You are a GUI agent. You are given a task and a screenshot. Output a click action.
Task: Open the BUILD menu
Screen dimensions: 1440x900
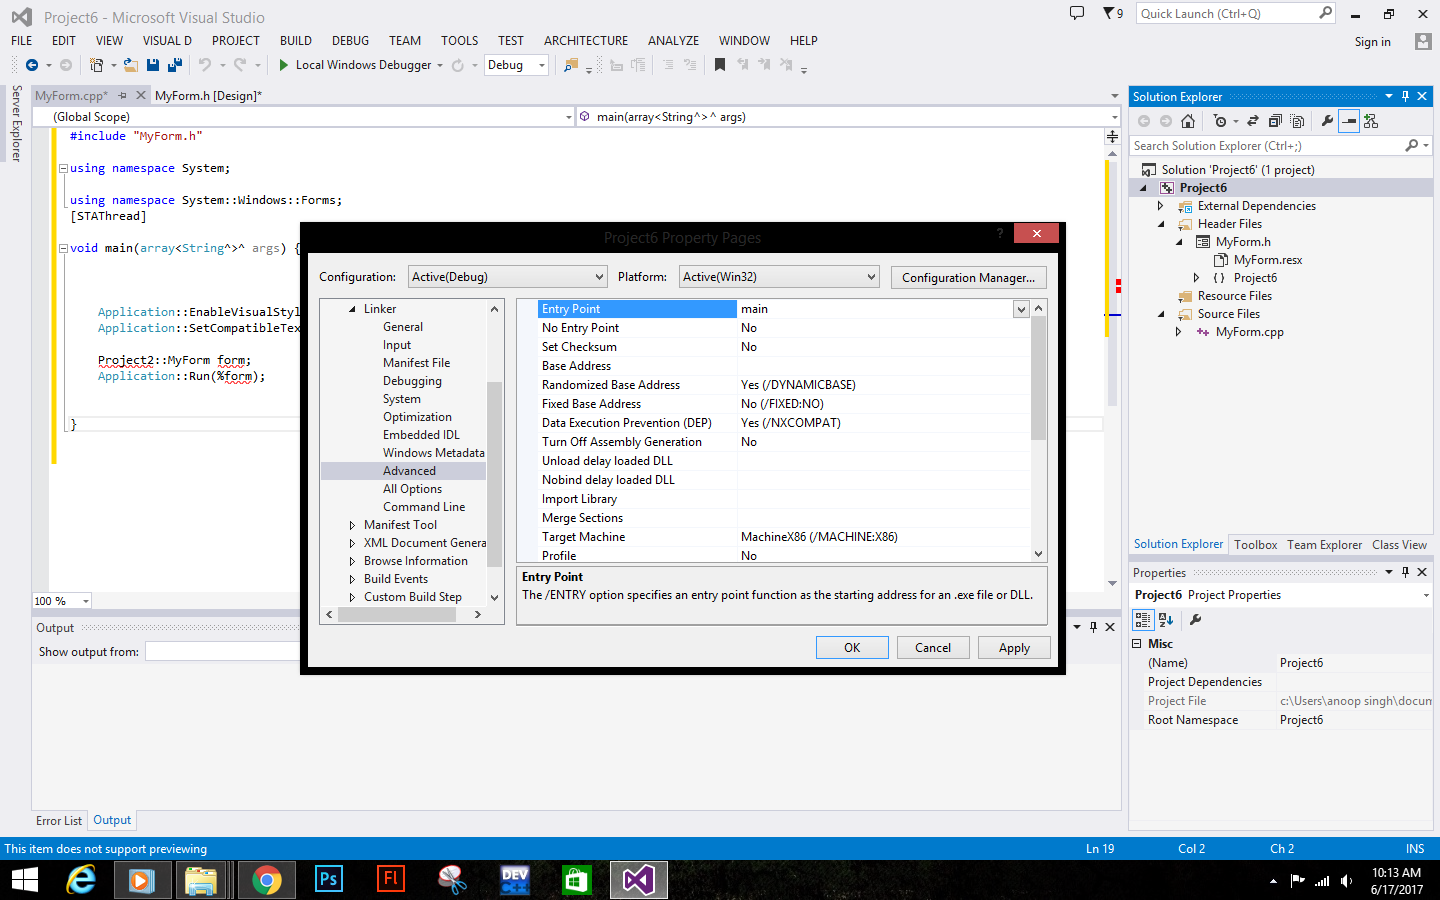pyautogui.click(x=295, y=41)
